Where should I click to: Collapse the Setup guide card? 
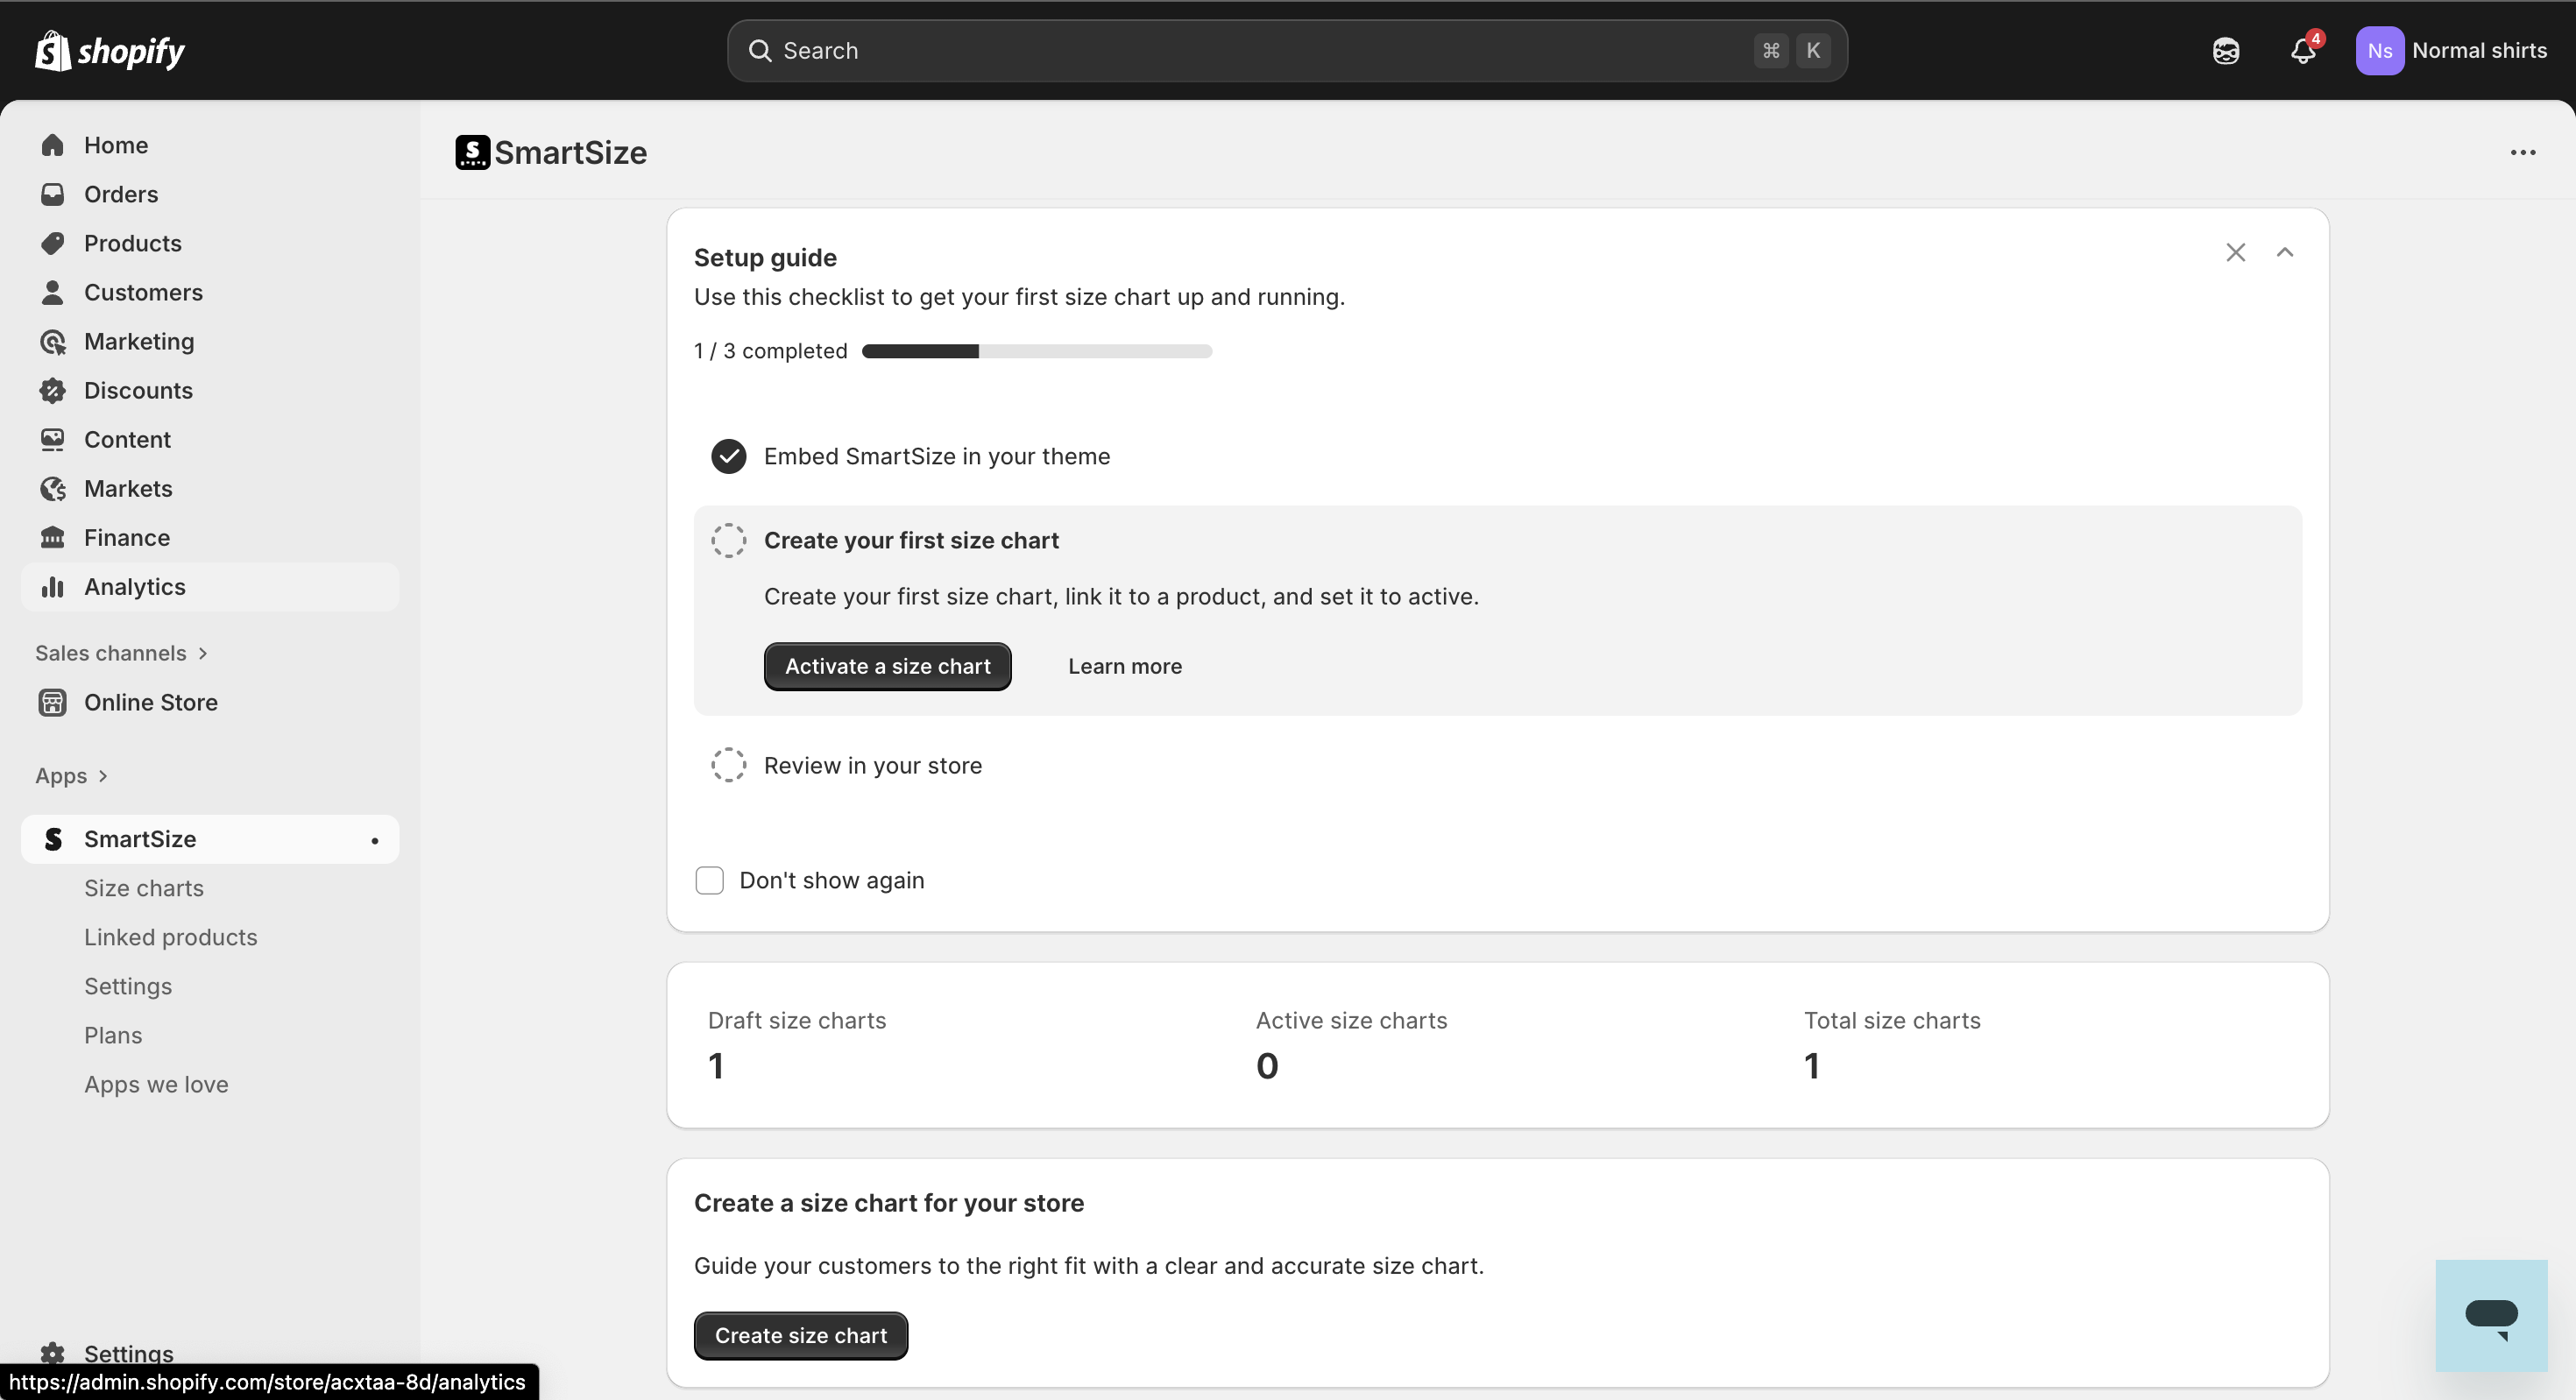click(2285, 253)
